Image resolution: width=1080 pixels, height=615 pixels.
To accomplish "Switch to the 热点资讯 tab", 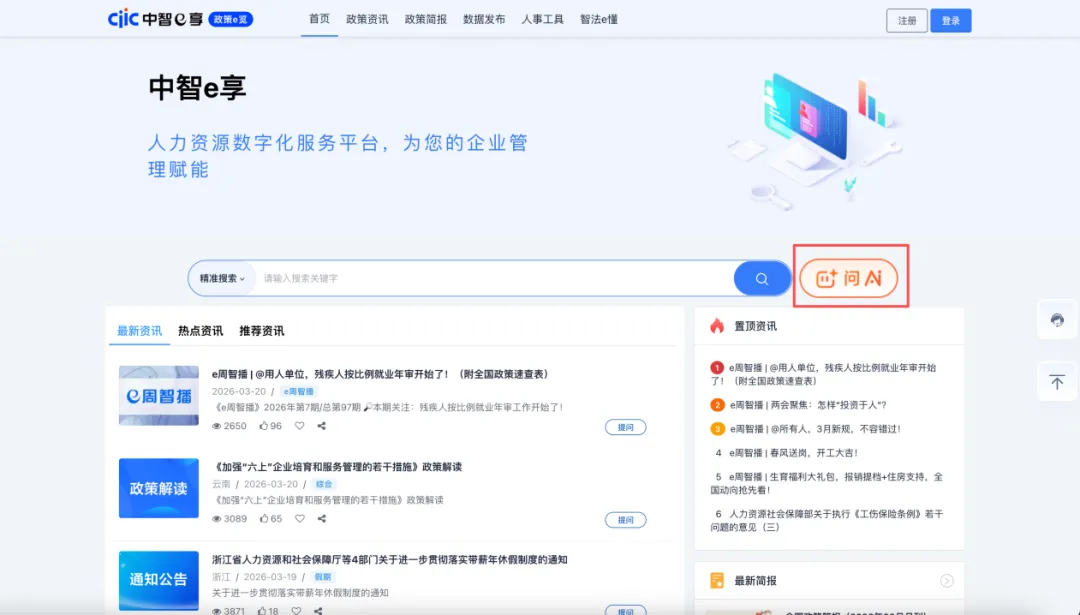I will tap(200, 331).
